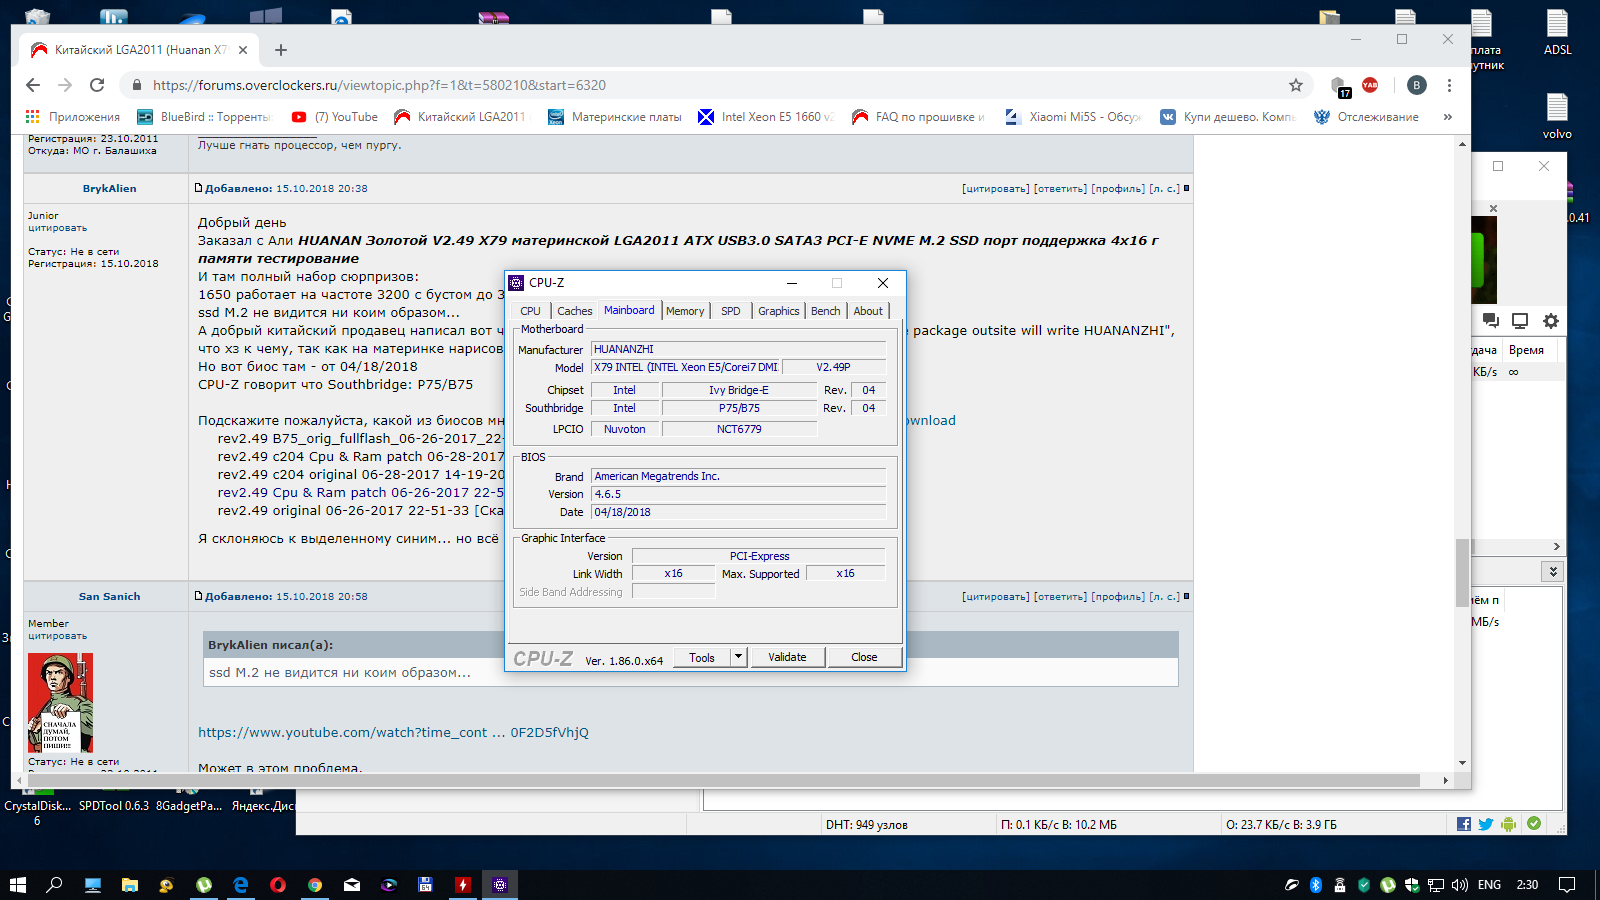Image resolution: width=1600 pixels, height=900 pixels.
Task: Go back in the Chrome browser
Action: (33, 85)
